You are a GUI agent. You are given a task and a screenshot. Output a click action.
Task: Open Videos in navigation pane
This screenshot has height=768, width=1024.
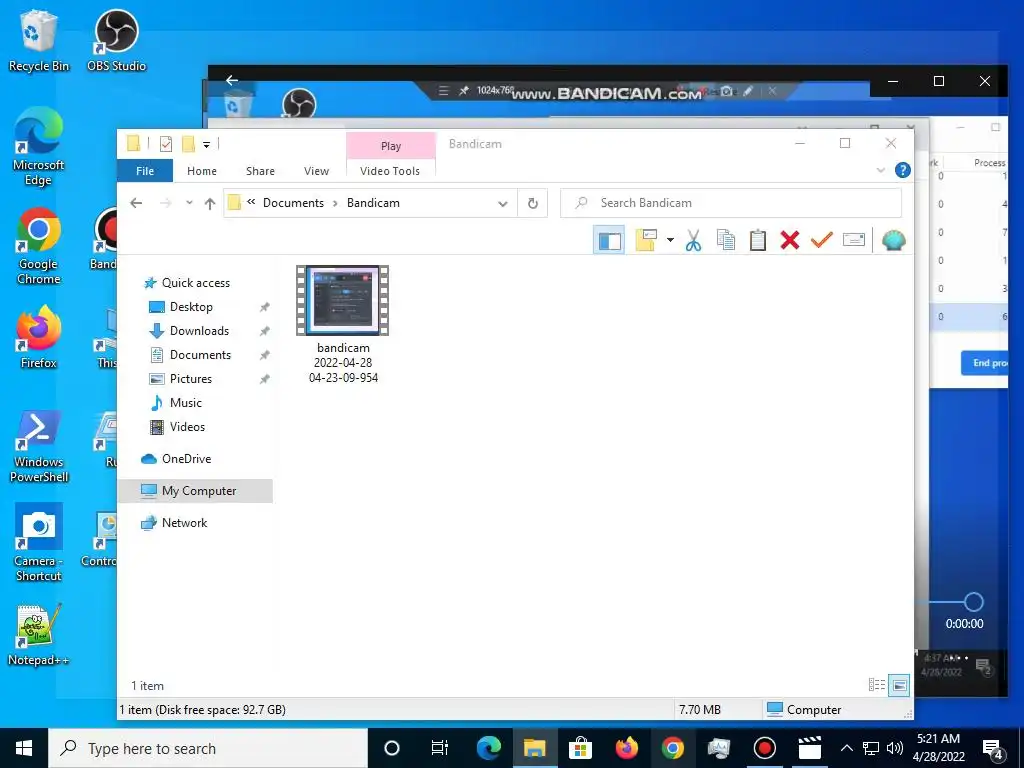(x=187, y=427)
